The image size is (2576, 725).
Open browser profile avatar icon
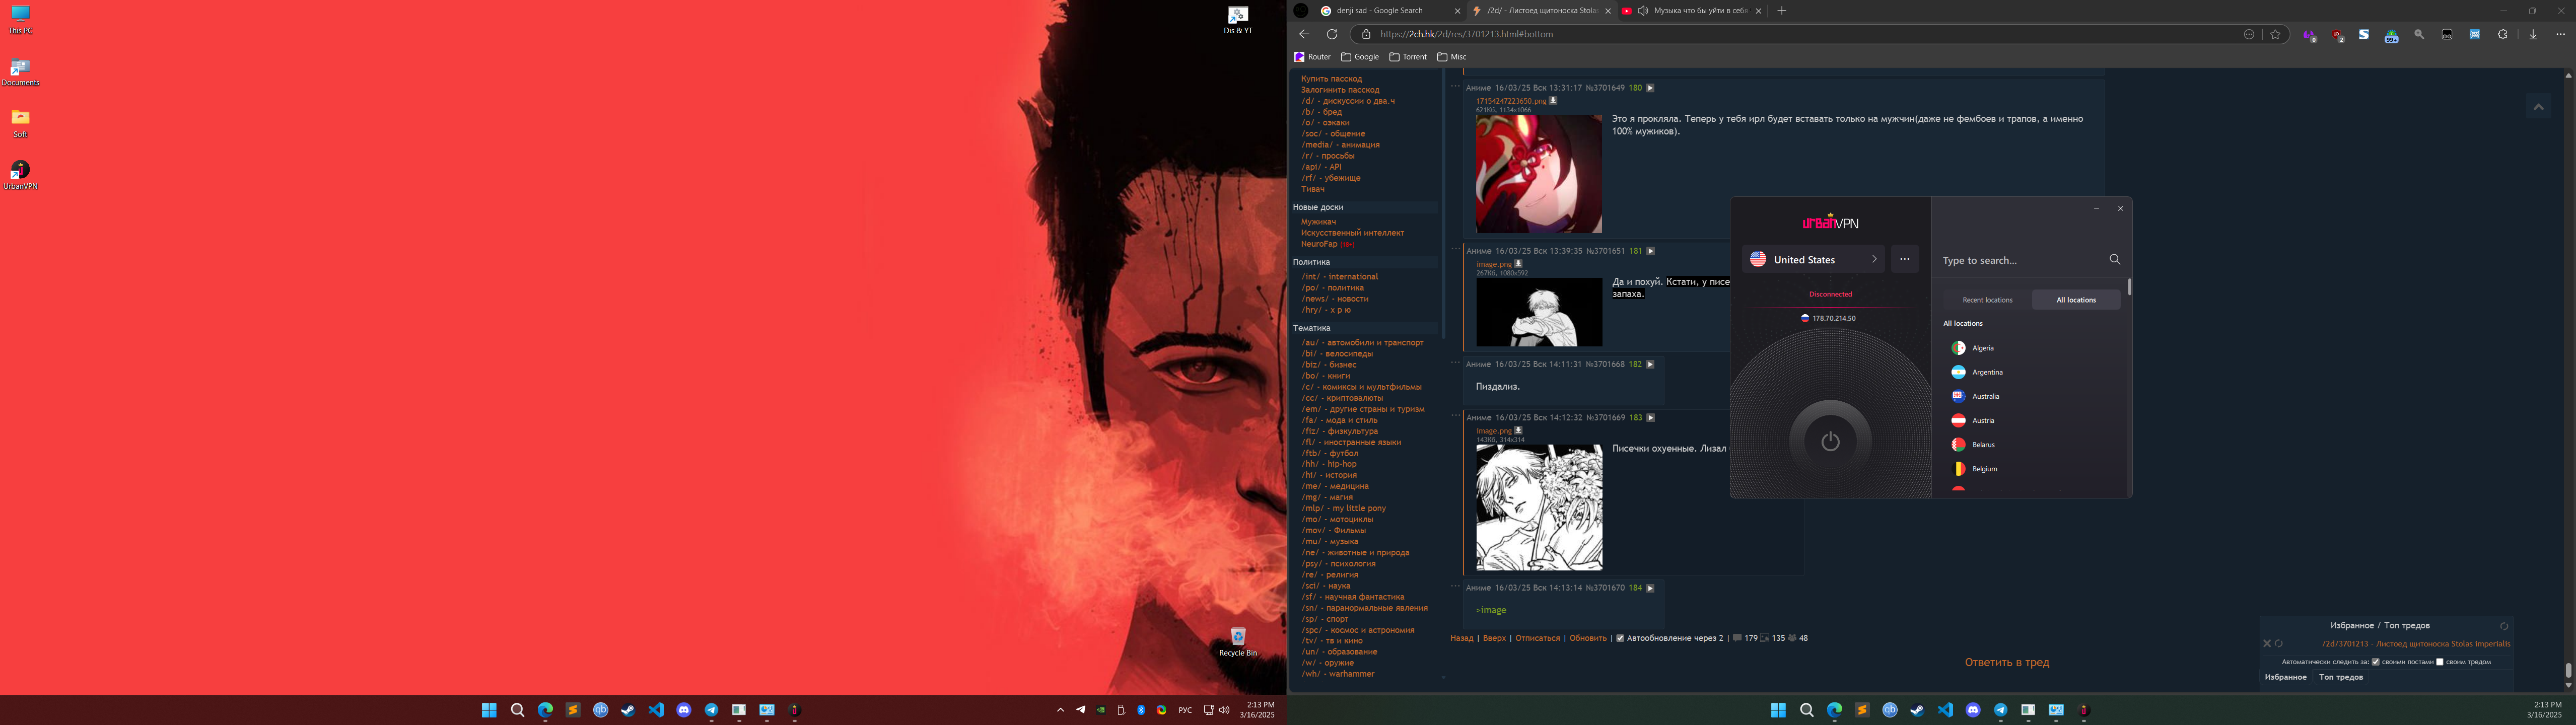coord(1301,10)
